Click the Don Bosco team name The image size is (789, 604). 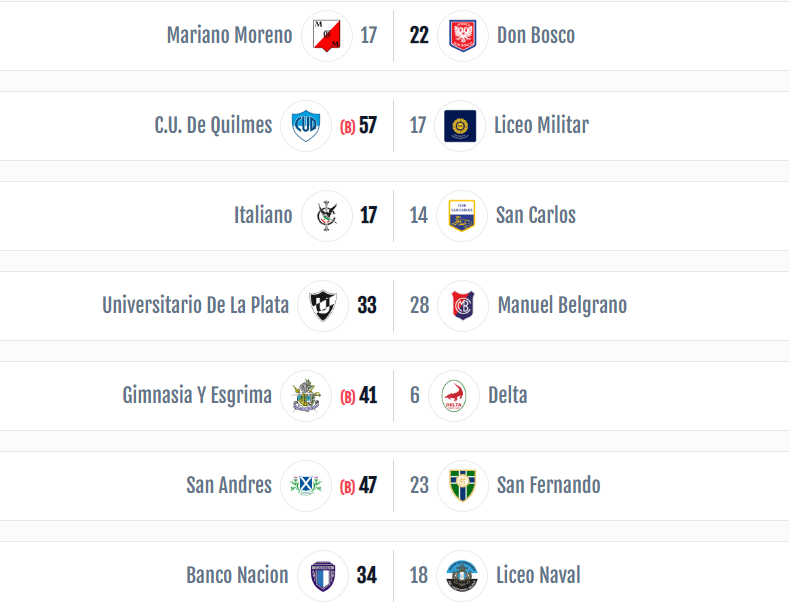coord(536,36)
